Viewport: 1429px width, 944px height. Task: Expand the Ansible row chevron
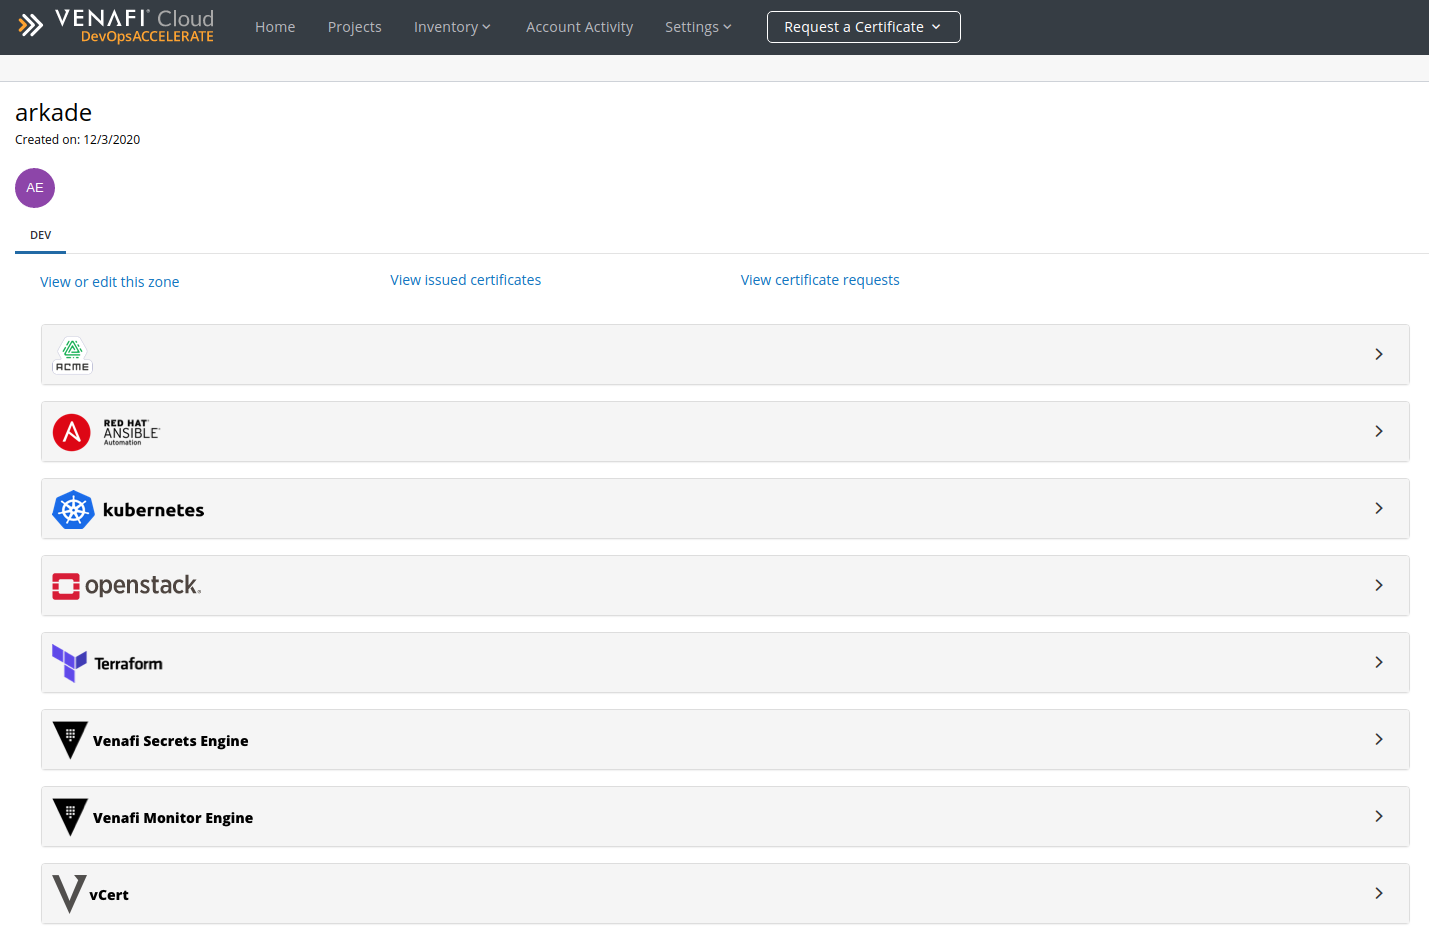click(x=1379, y=431)
